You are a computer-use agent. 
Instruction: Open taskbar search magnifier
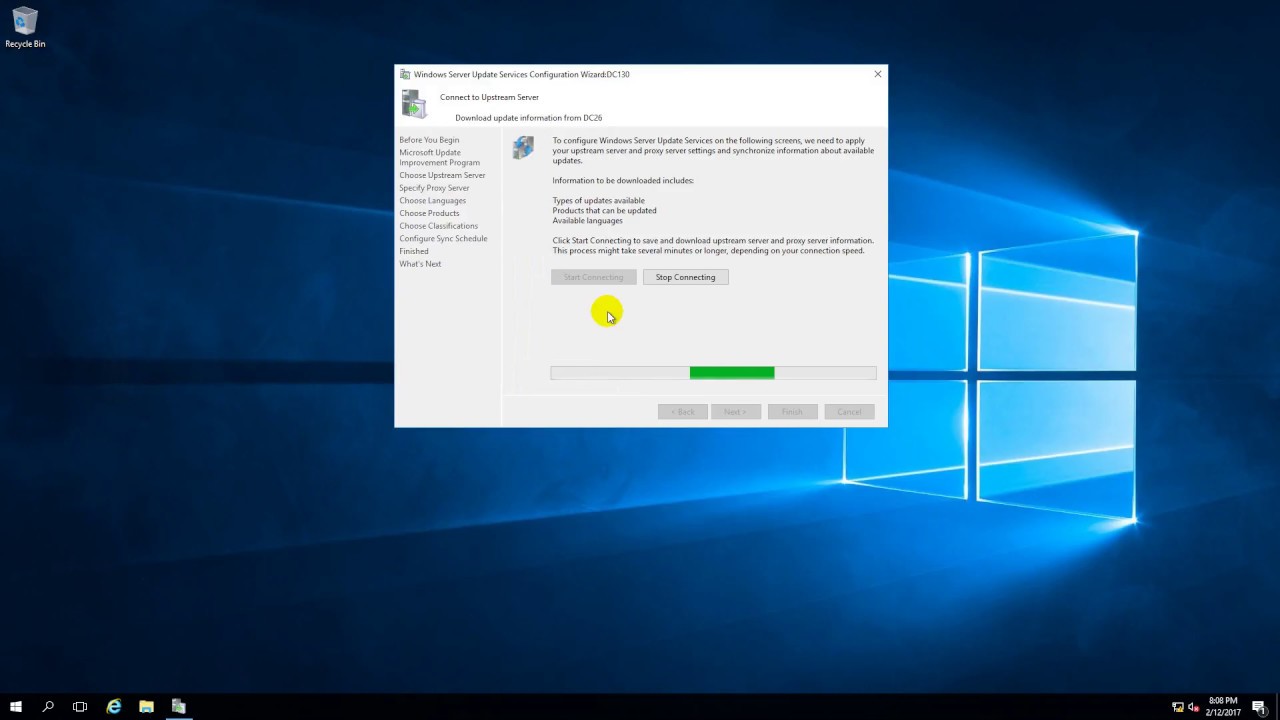(x=48, y=707)
